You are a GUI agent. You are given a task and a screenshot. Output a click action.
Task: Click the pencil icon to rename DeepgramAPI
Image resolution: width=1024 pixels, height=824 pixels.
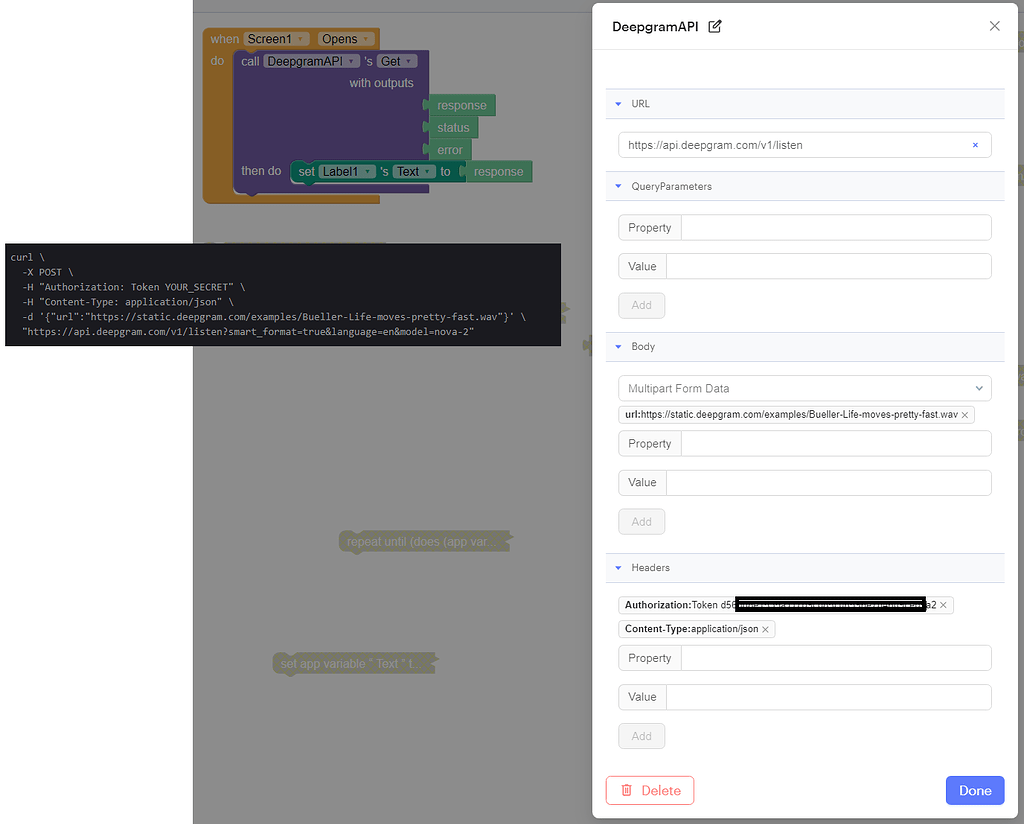pyautogui.click(x=714, y=26)
